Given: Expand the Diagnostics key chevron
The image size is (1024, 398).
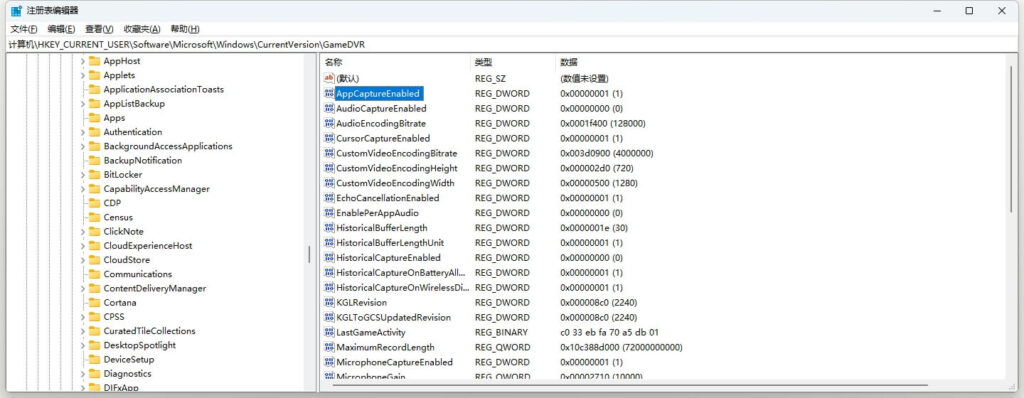Looking at the screenshot, I should click(x=83, y=374).
